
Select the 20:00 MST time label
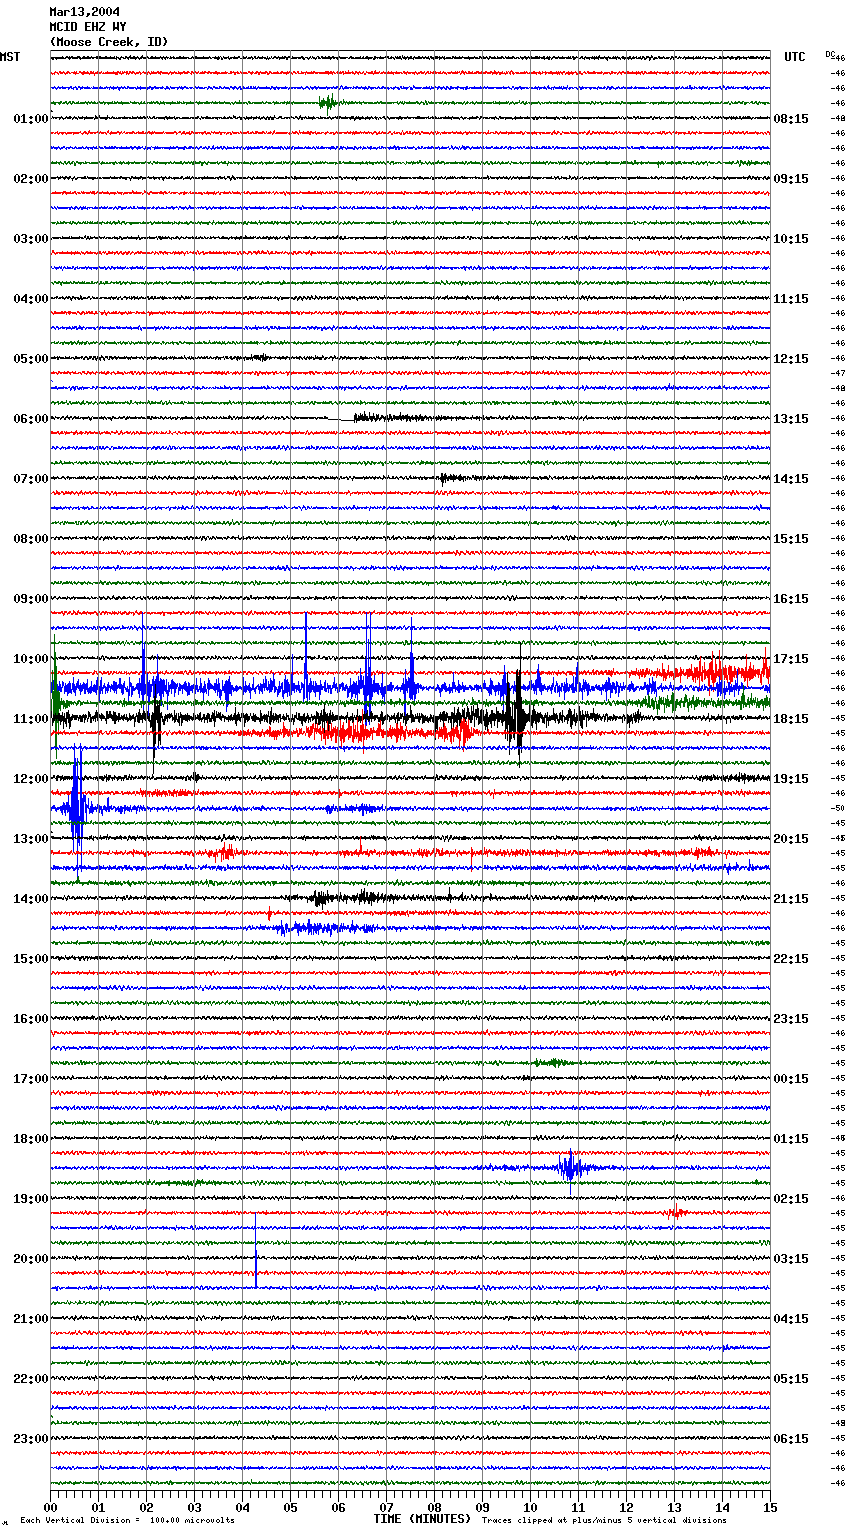coord(31,1259)
